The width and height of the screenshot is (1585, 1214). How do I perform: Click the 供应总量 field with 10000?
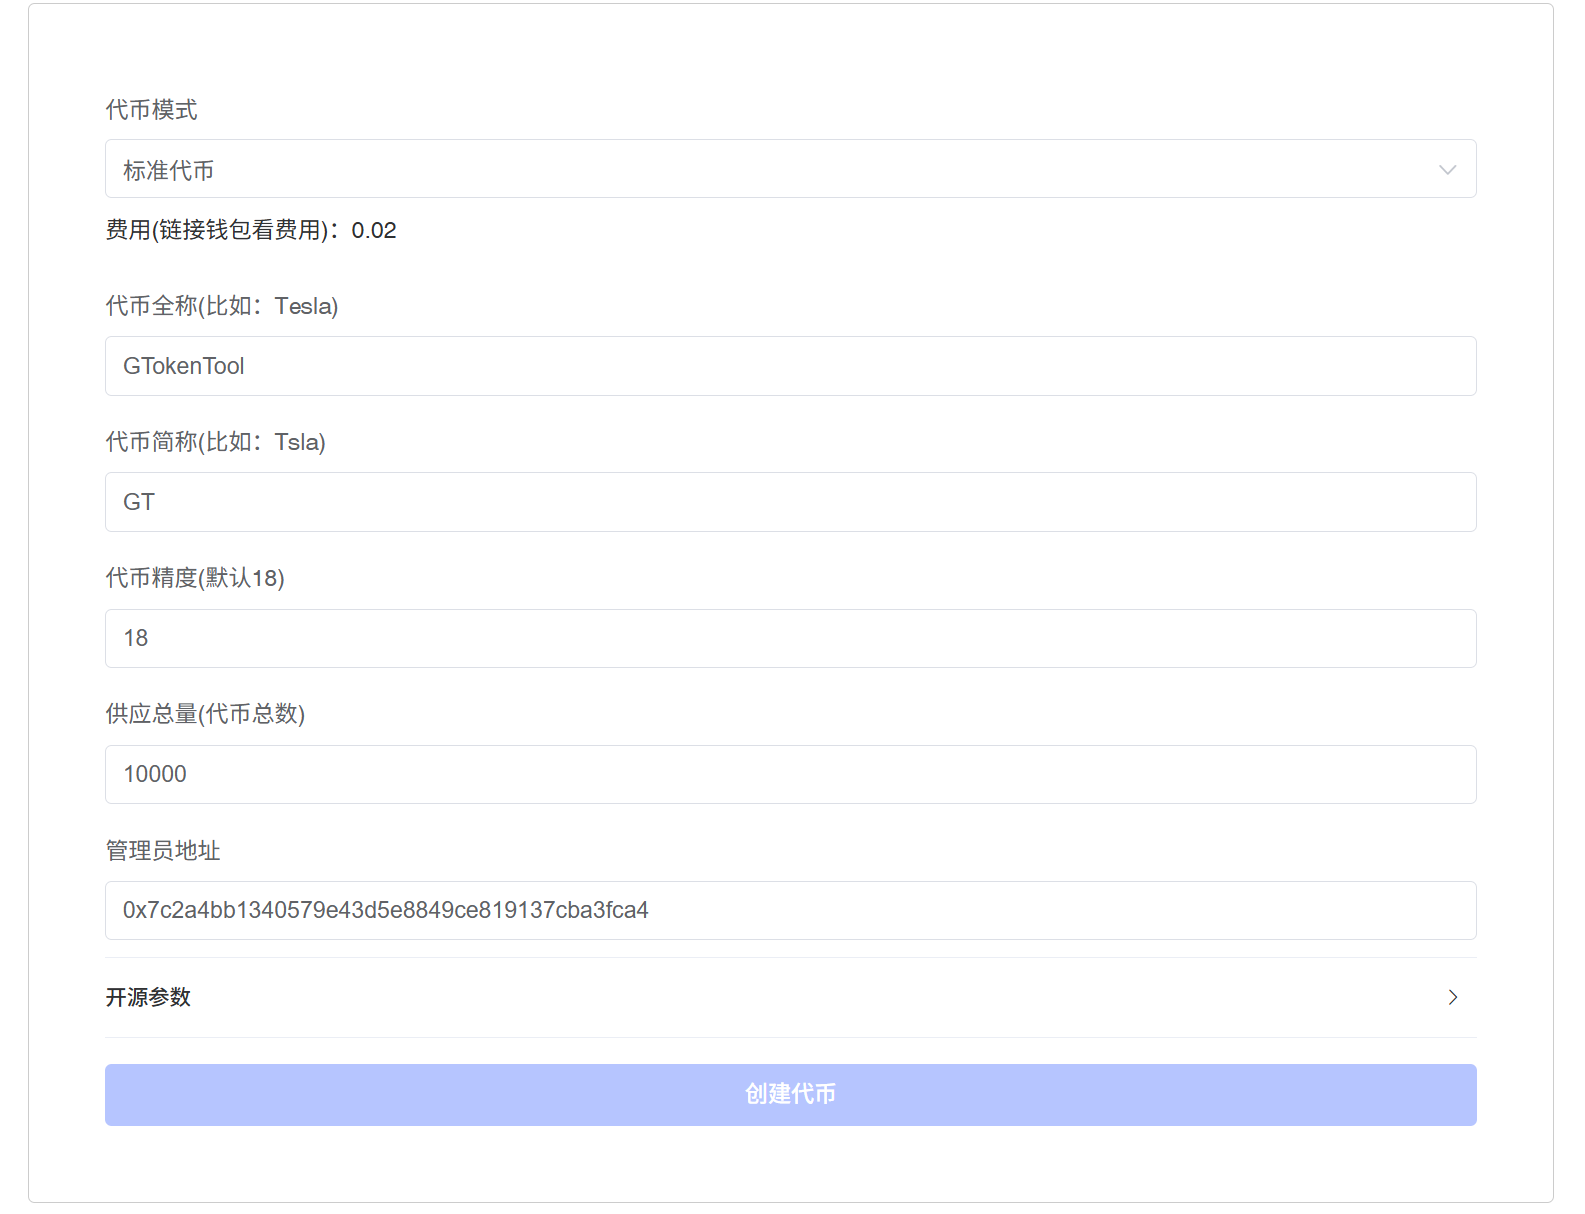tap(790, 774)
